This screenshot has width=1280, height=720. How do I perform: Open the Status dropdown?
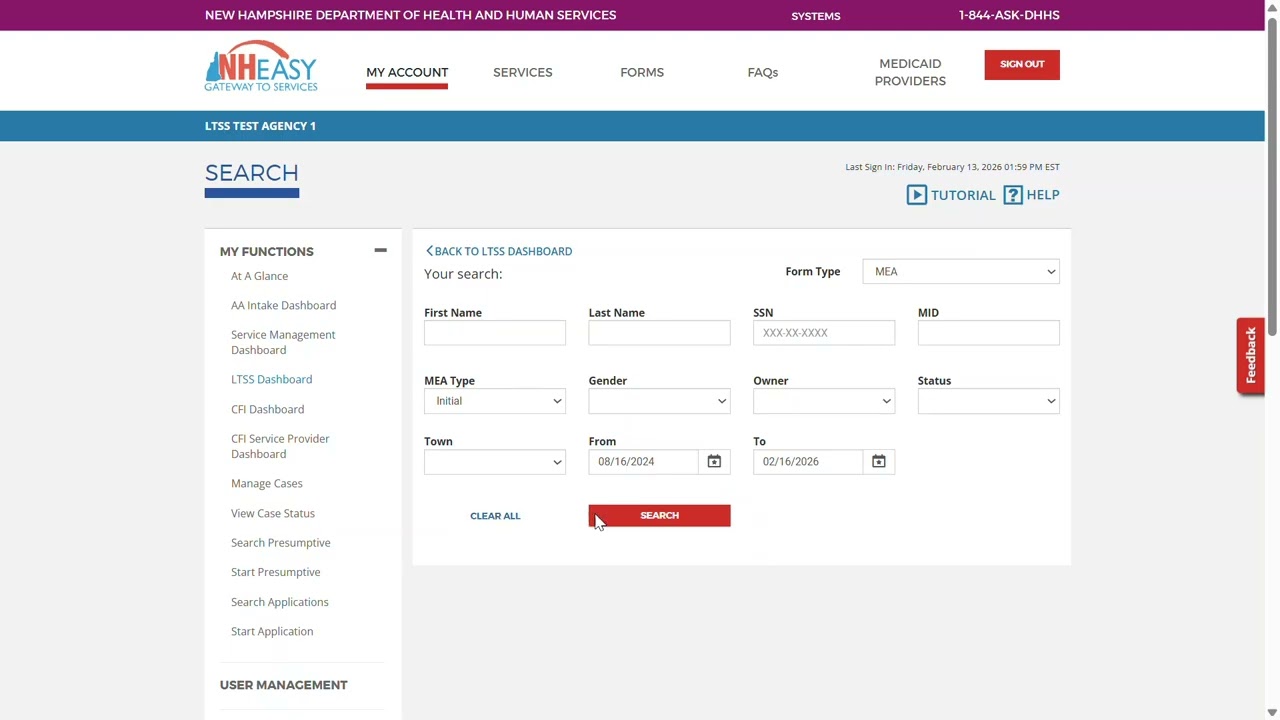(989, 401)
